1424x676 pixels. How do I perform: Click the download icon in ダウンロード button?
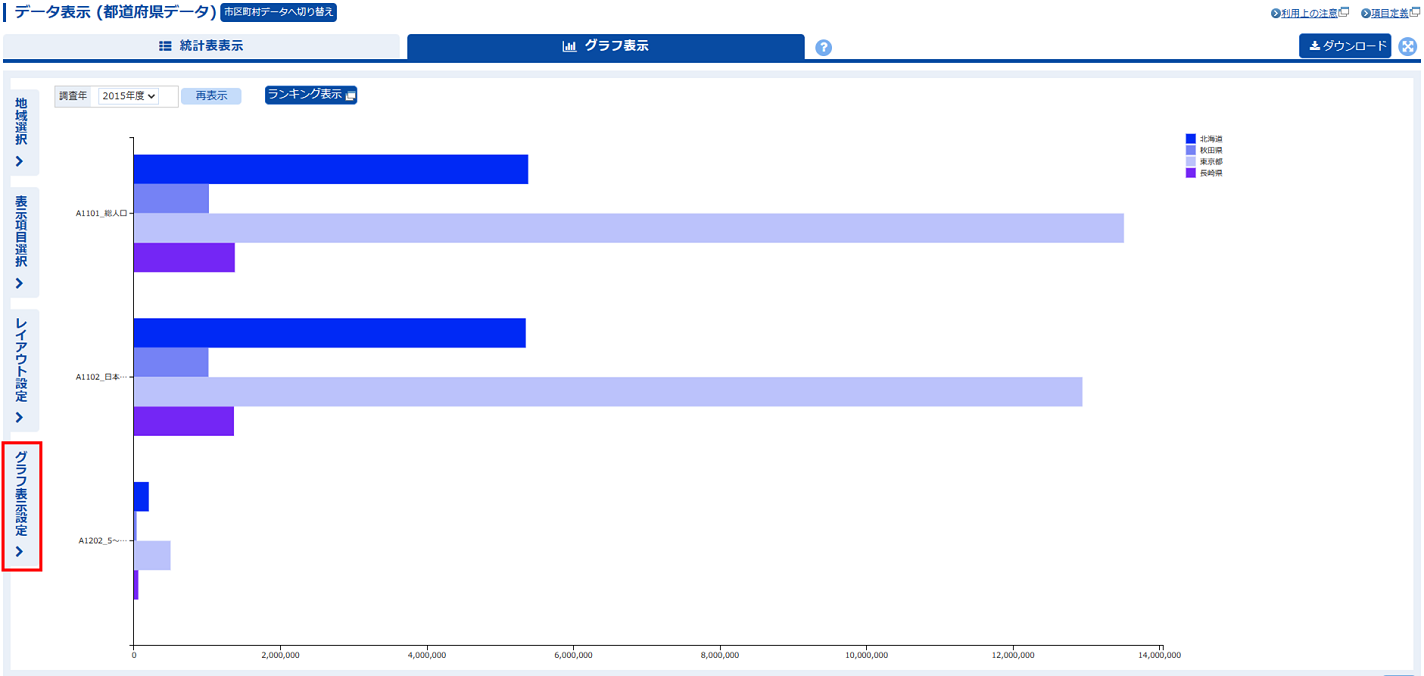click(1315, 47)
